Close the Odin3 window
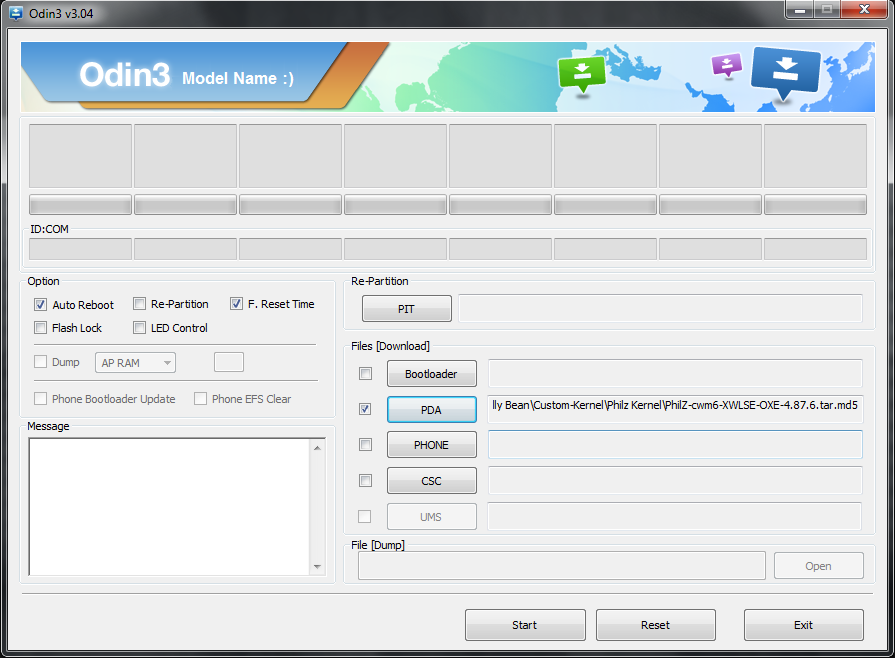The width and height of the screenshot is (895, 658). pos(864,10)
